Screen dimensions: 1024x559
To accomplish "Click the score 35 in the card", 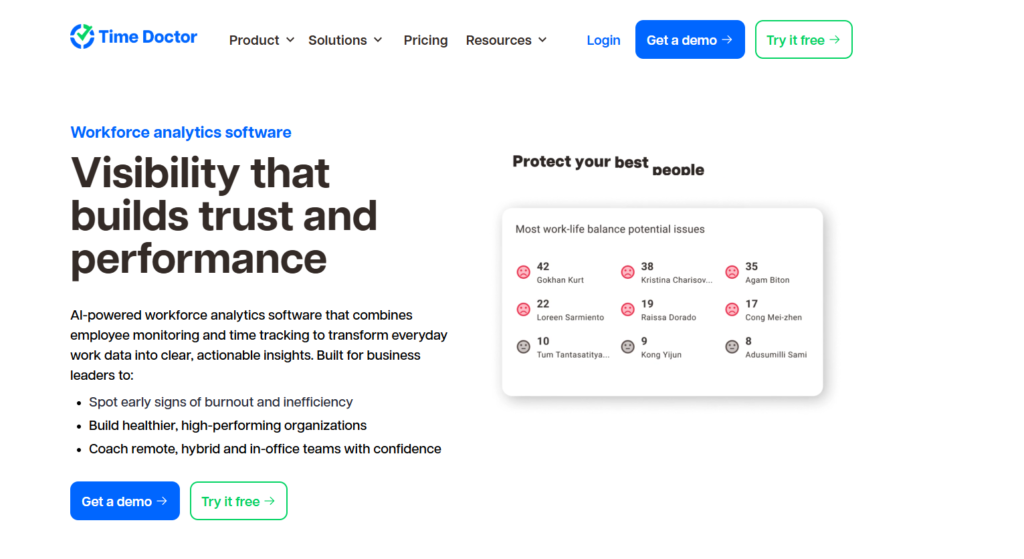I will point(752,266).
